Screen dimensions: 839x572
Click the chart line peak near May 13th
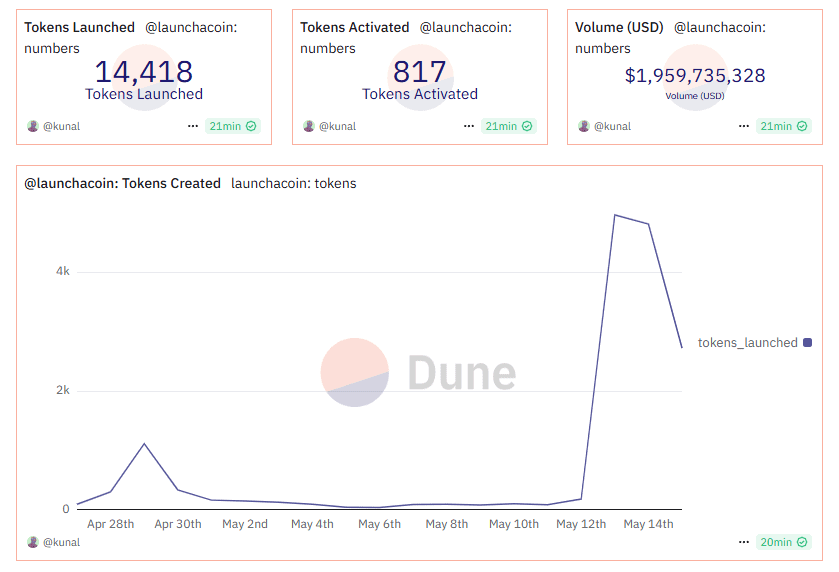(x=615, y=215)
